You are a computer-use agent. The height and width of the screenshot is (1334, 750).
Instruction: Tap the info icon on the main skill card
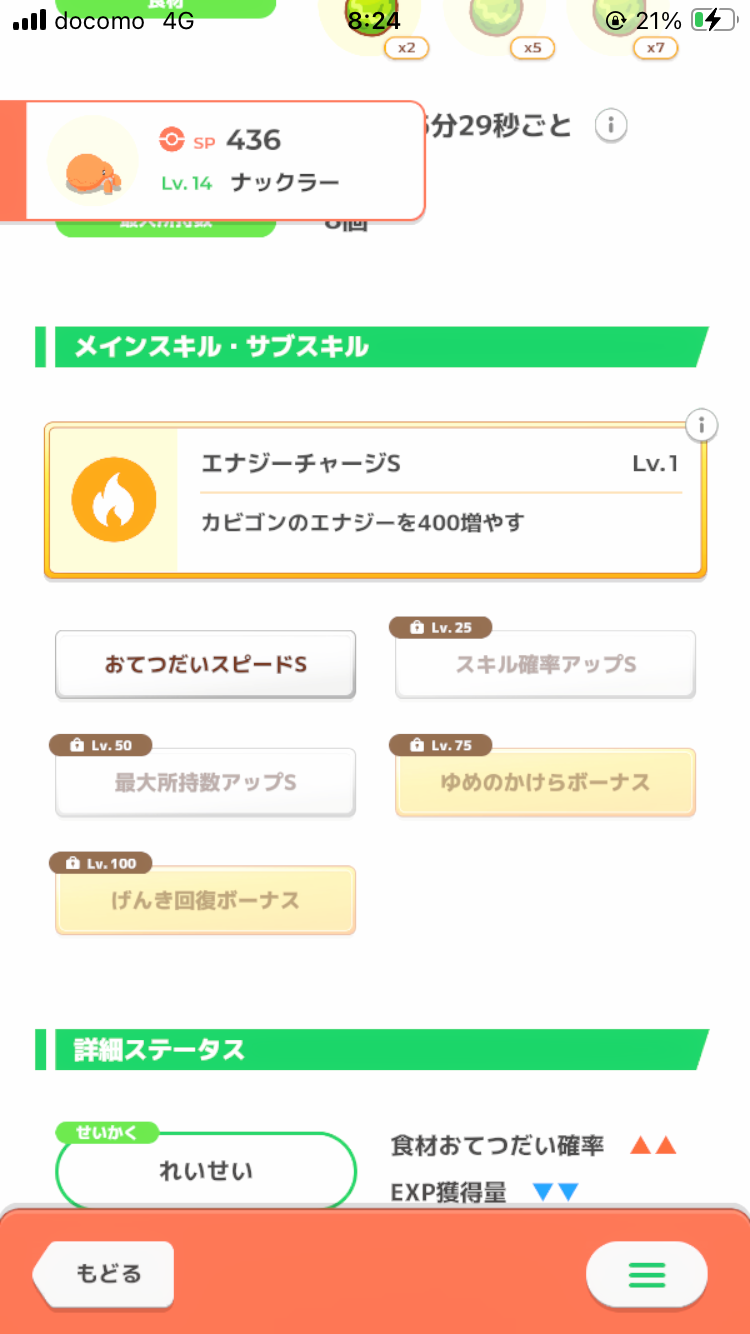click(702, 425)
